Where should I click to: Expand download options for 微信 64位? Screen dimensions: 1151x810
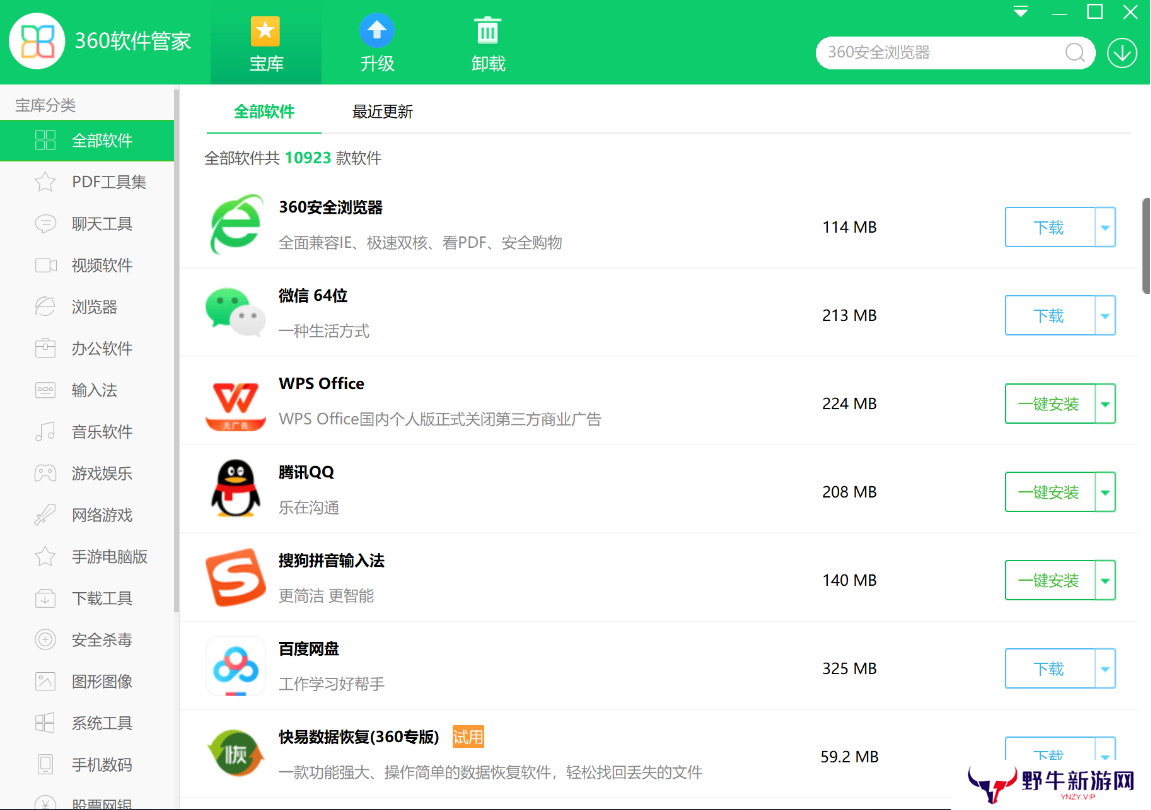coord(1105,316)
